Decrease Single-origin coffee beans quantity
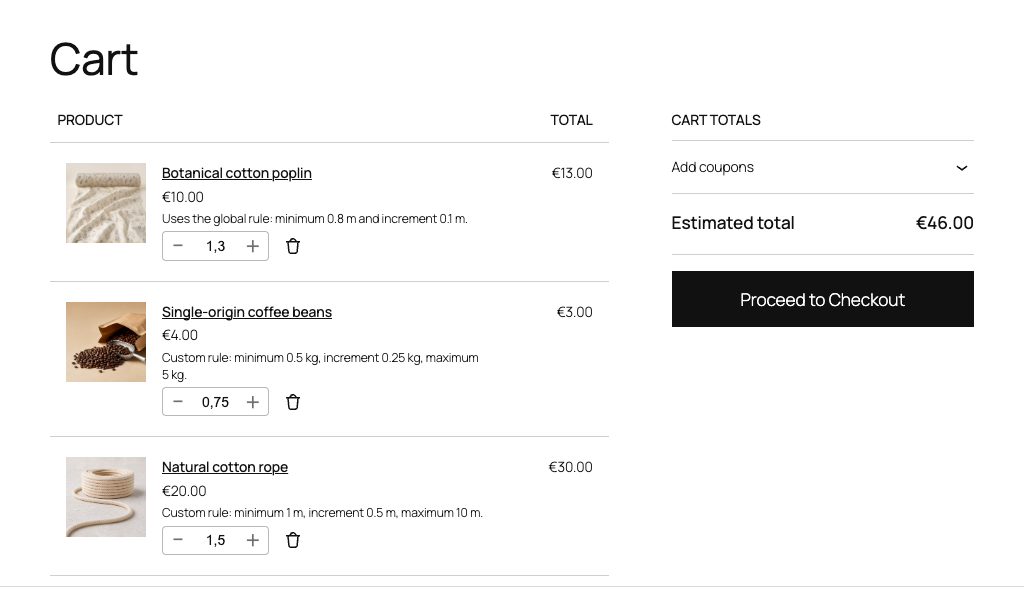Viewport: 1024px width, 600px height. (x=178, y=402)
